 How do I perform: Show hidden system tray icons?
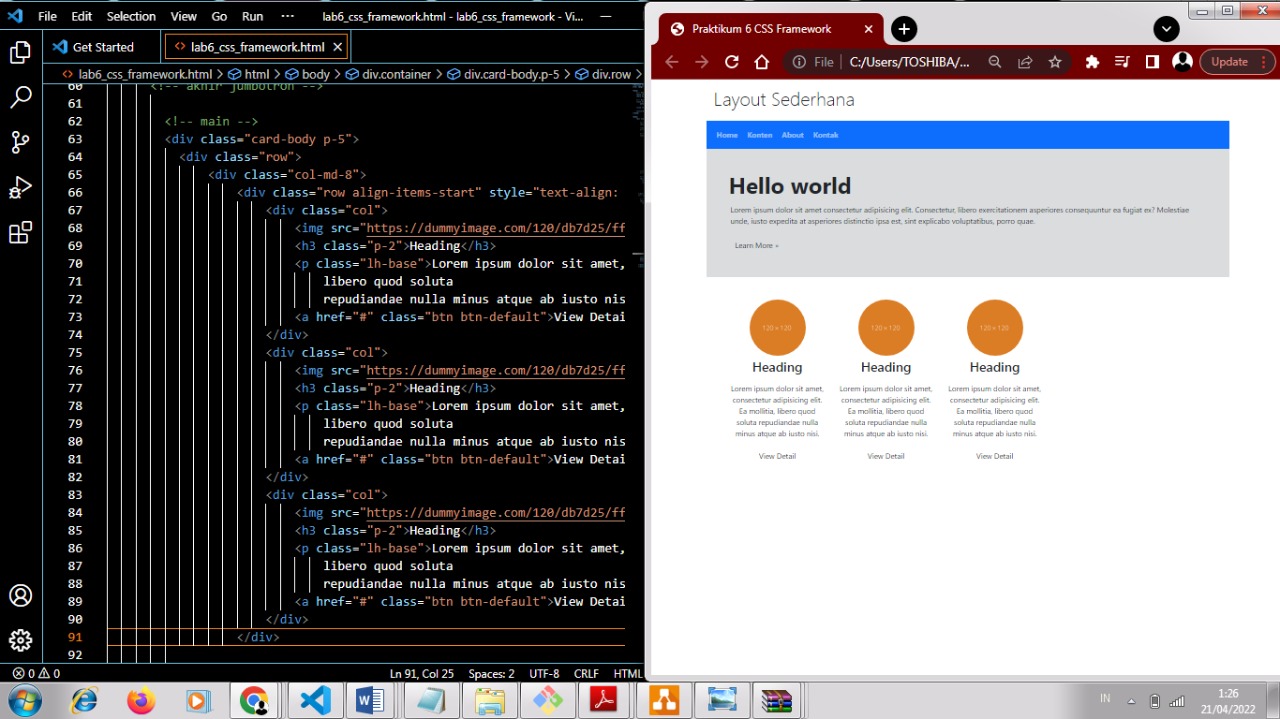click(1131, 701)
